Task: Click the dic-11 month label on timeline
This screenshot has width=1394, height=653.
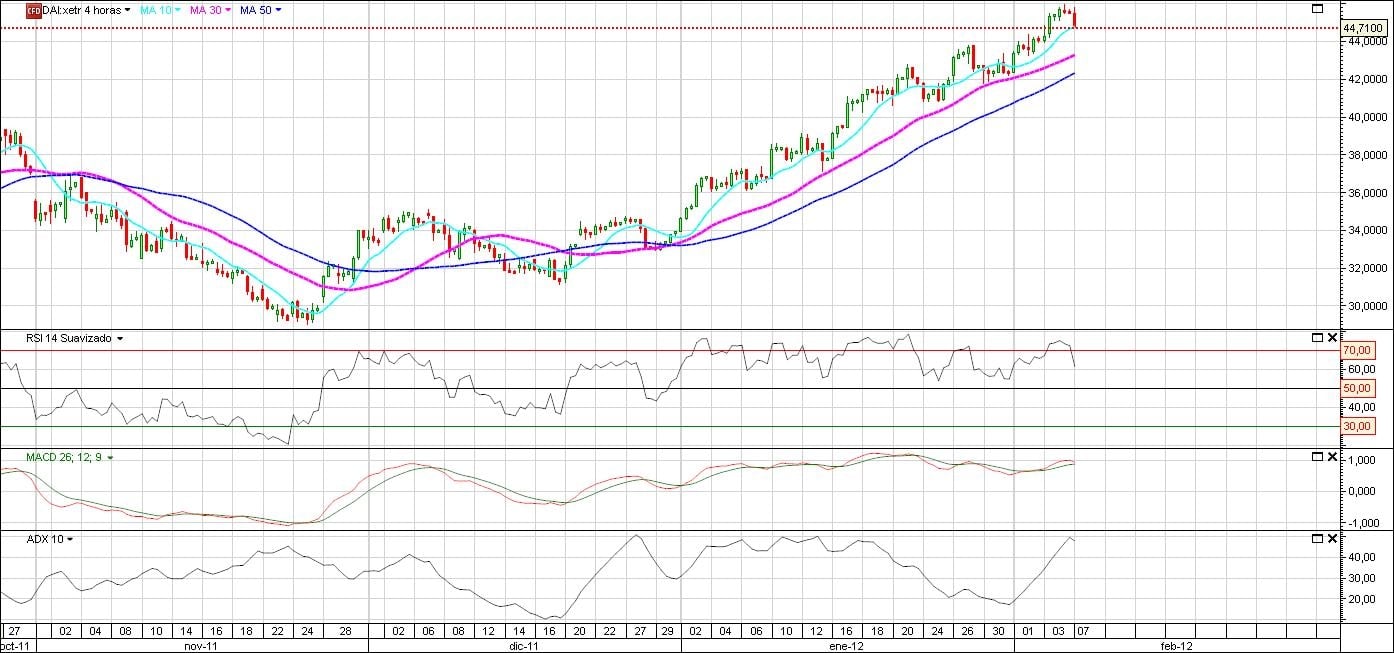Action: click(525, 646)
